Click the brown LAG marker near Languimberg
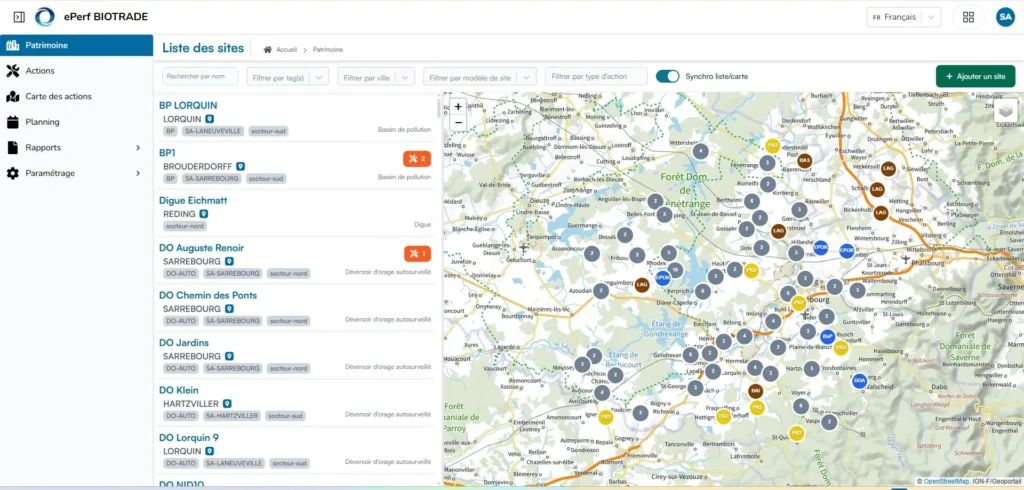This screenshot has width=1024, height=490. [642, 285]
